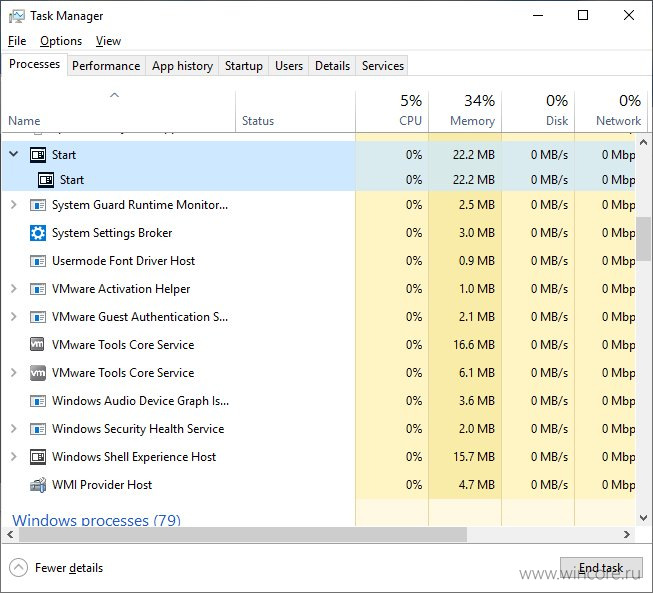This screenshot has width=653, height=593.
Task: Click the Usermode Font Driver Host icon
Action: (x=38, y=261)
